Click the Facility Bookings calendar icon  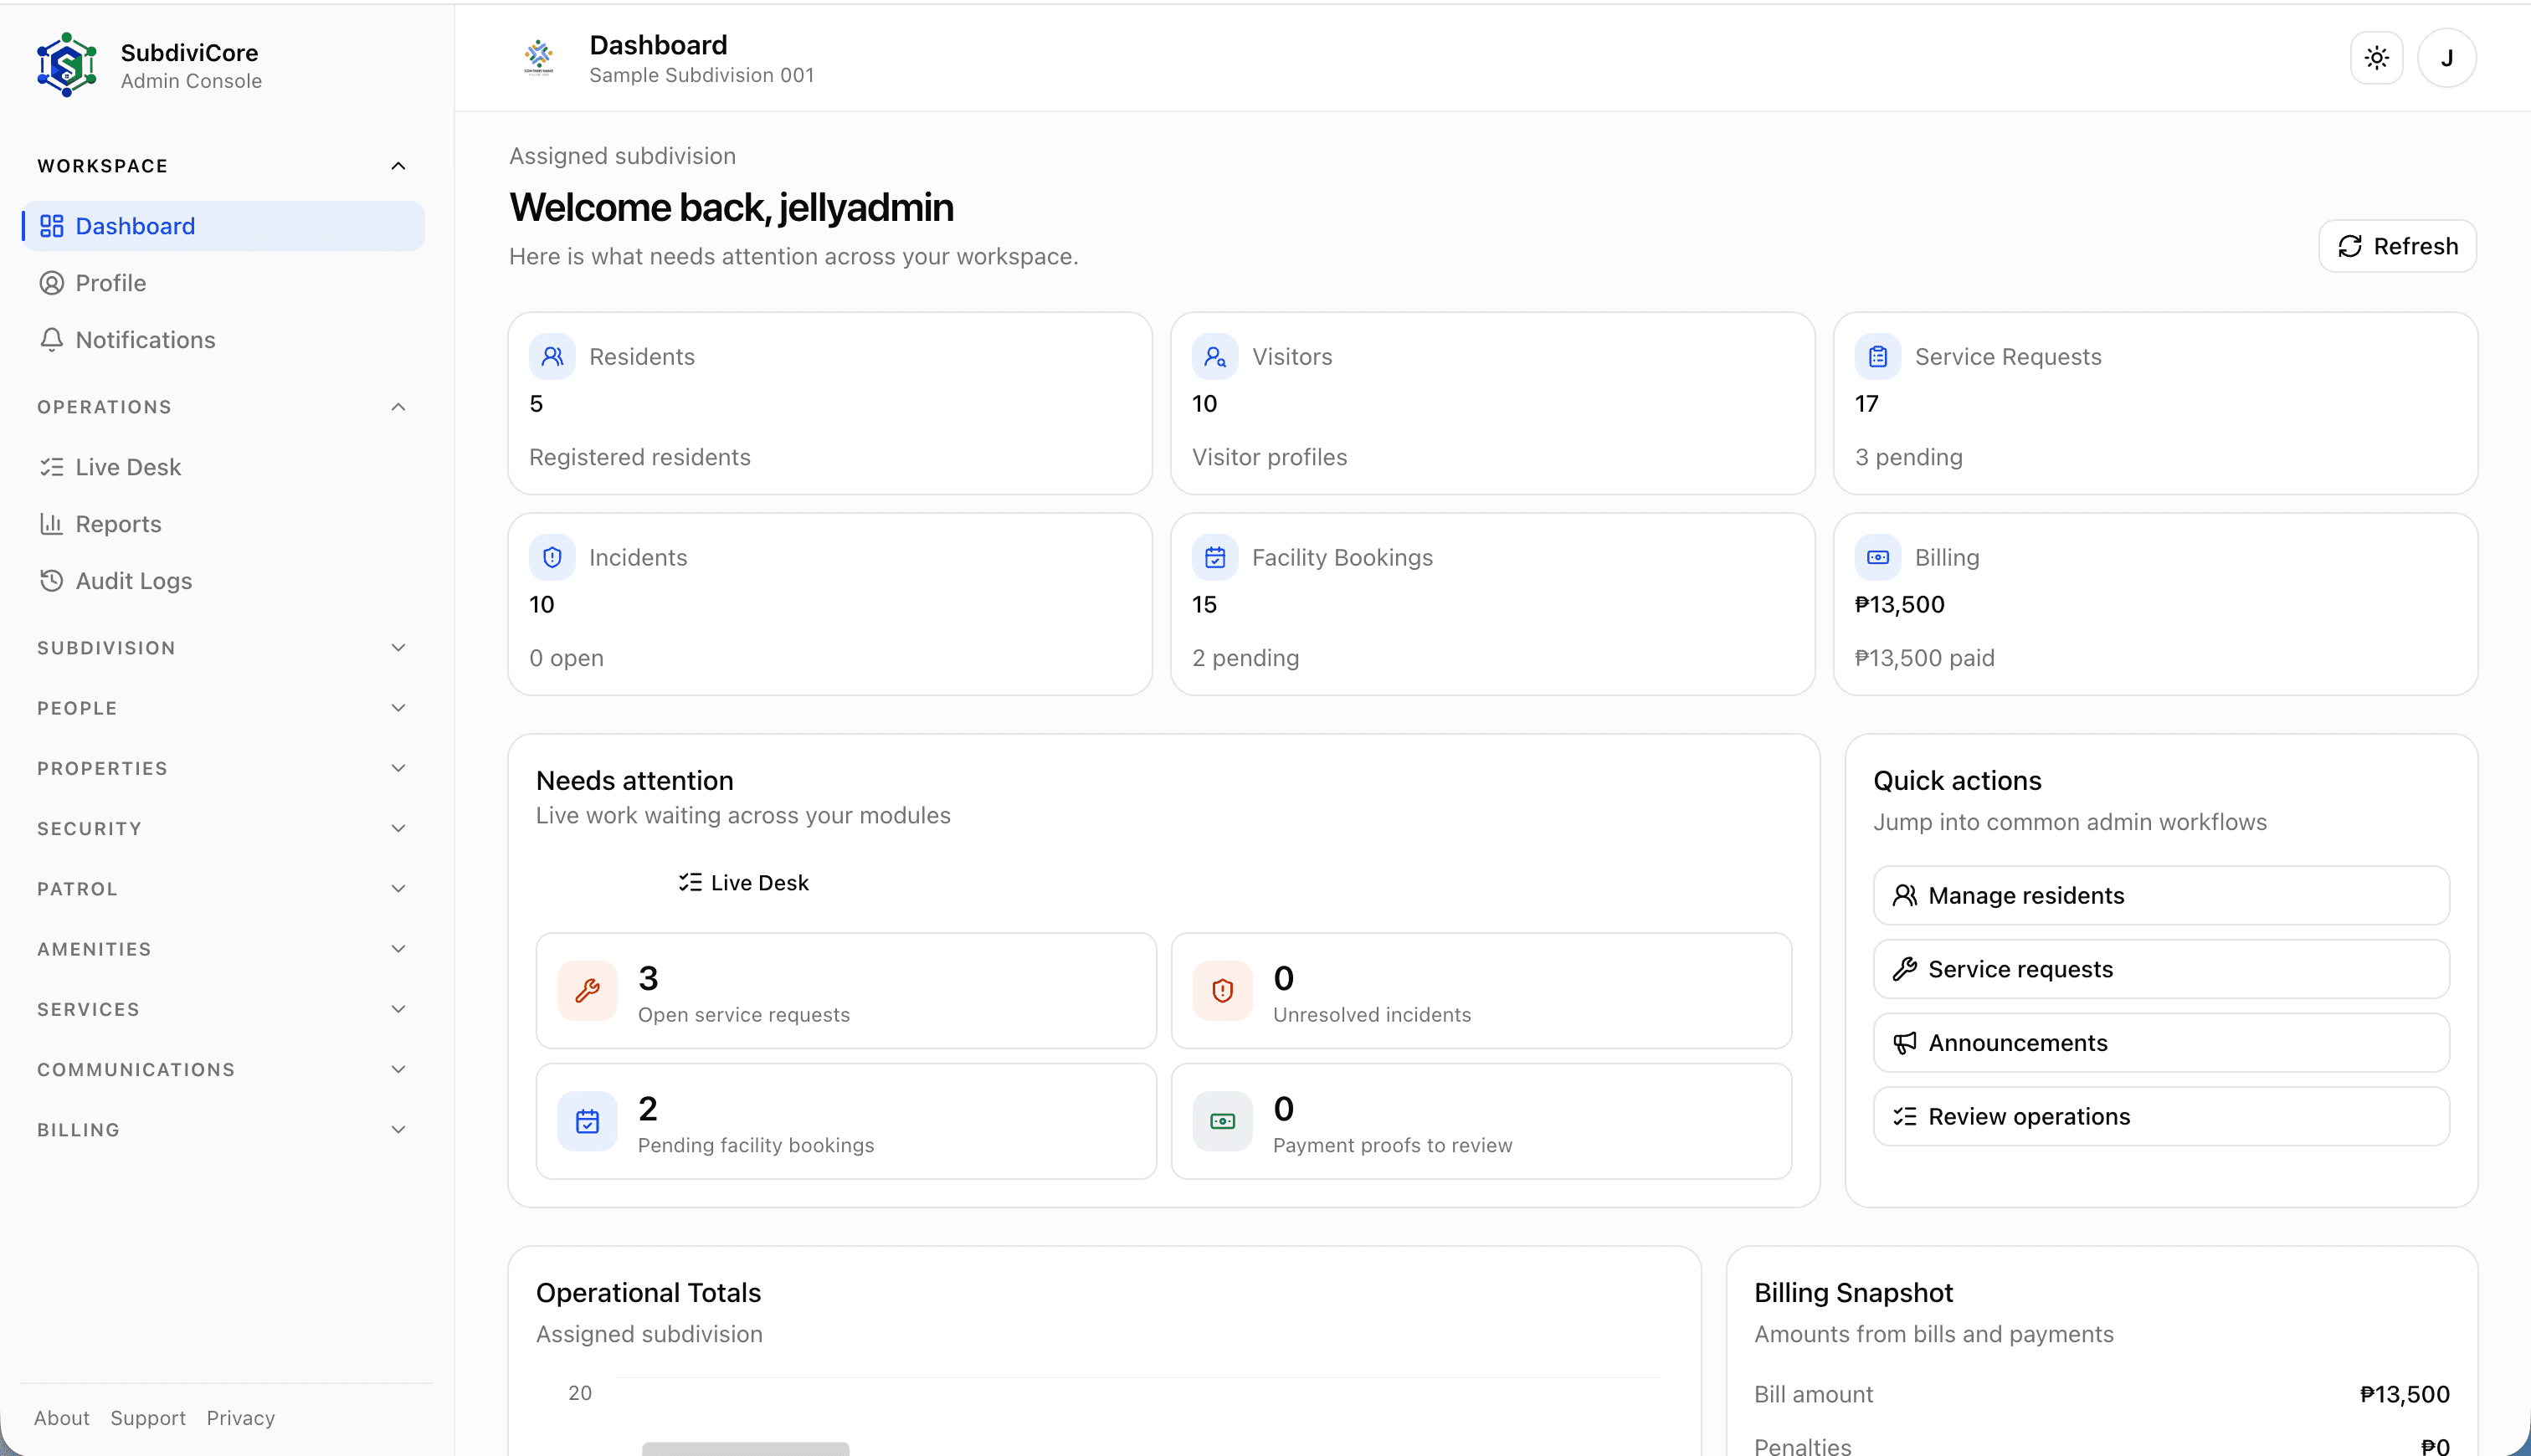[x=1215, y=557]
